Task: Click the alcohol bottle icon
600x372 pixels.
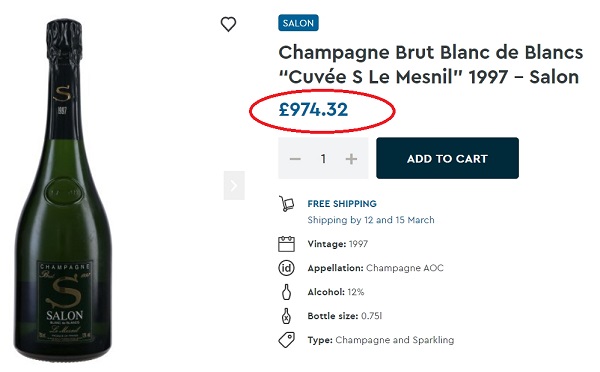Action: tap(286, 292)
